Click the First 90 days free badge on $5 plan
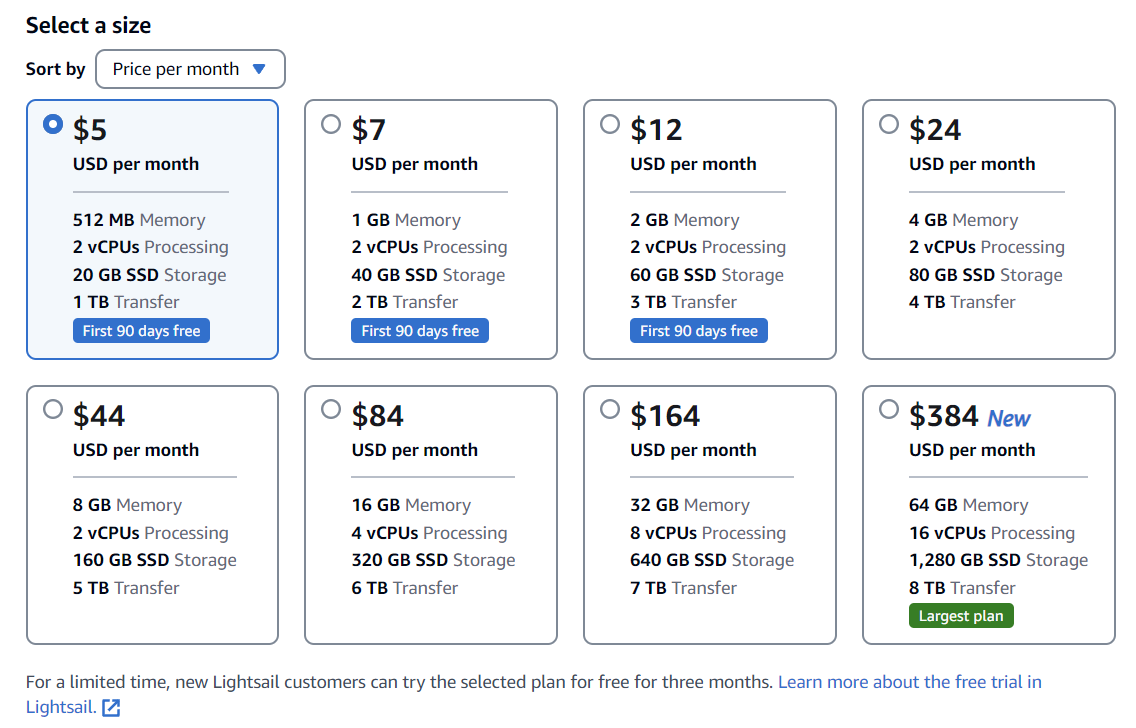Image resolution: width=1136 pixels, height=728 pixels. (141, 331)
